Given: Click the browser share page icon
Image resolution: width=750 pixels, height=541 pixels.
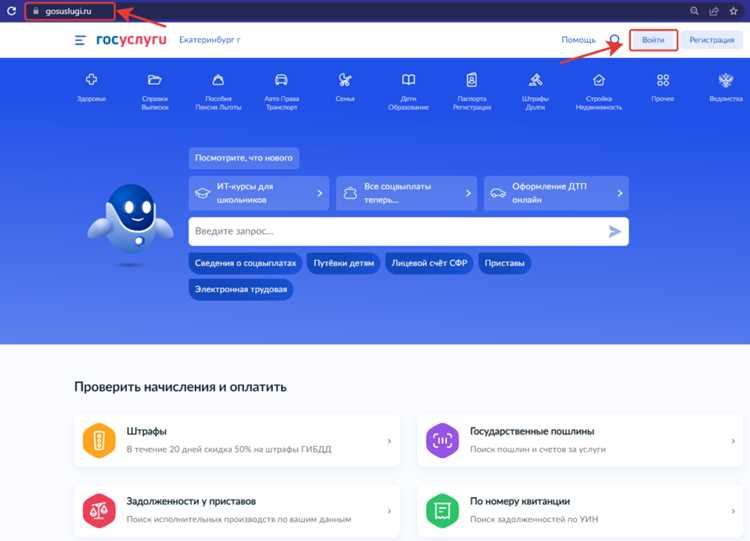Looking at the screenshot, I should [x=714, y=11].
